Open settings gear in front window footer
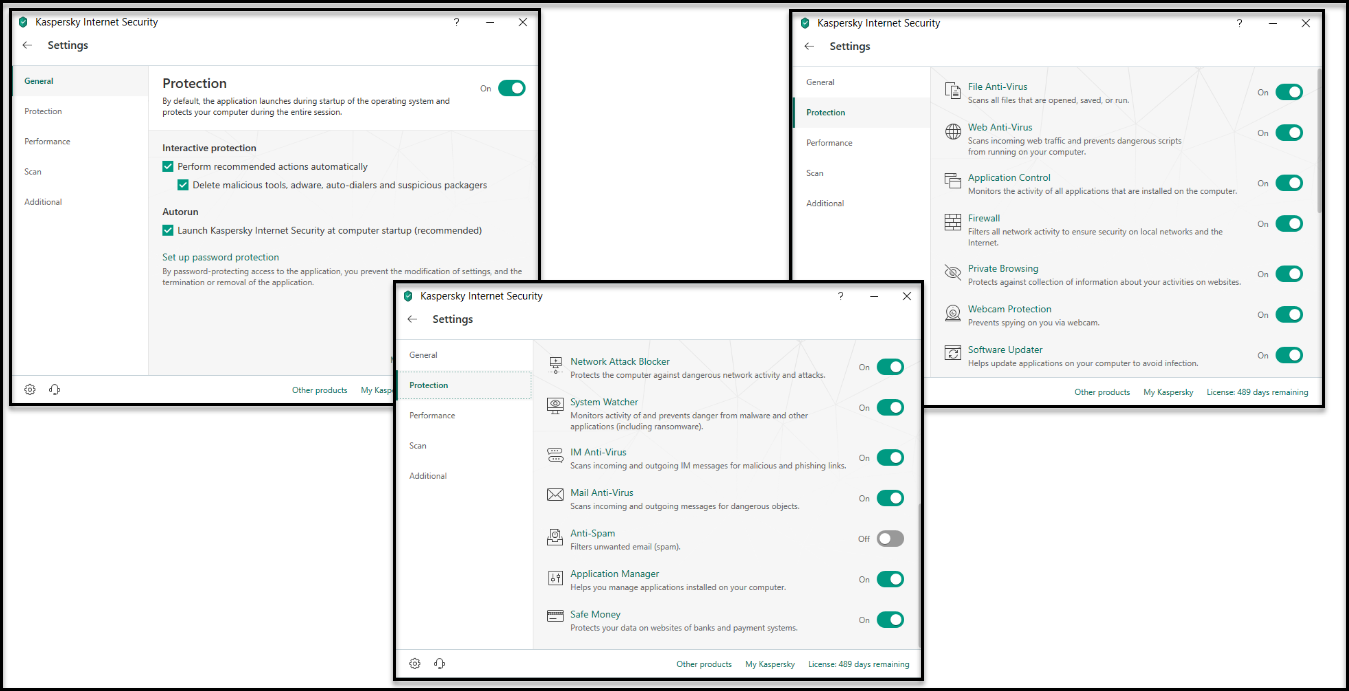 [415, 663]
